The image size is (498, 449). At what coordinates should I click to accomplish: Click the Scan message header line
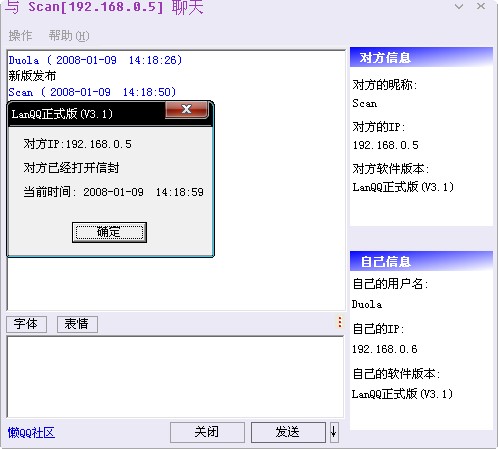point(92,92)
